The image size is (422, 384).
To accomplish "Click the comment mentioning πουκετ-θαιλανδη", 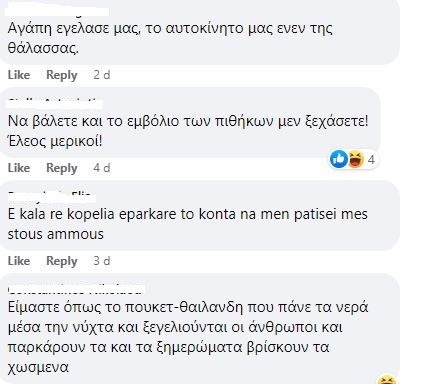I will pos(188,337).
